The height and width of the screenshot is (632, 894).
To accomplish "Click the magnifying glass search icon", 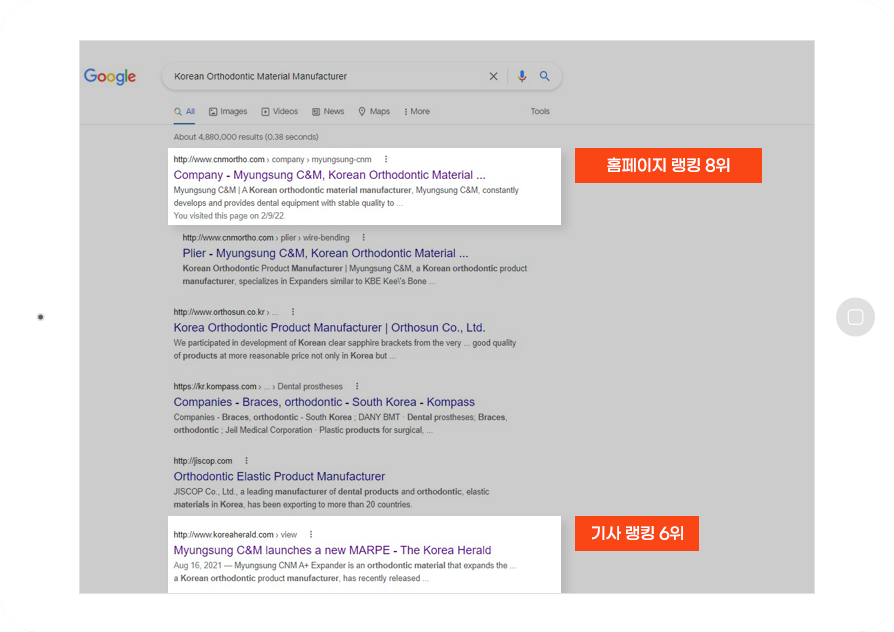I will coord(544,76).
